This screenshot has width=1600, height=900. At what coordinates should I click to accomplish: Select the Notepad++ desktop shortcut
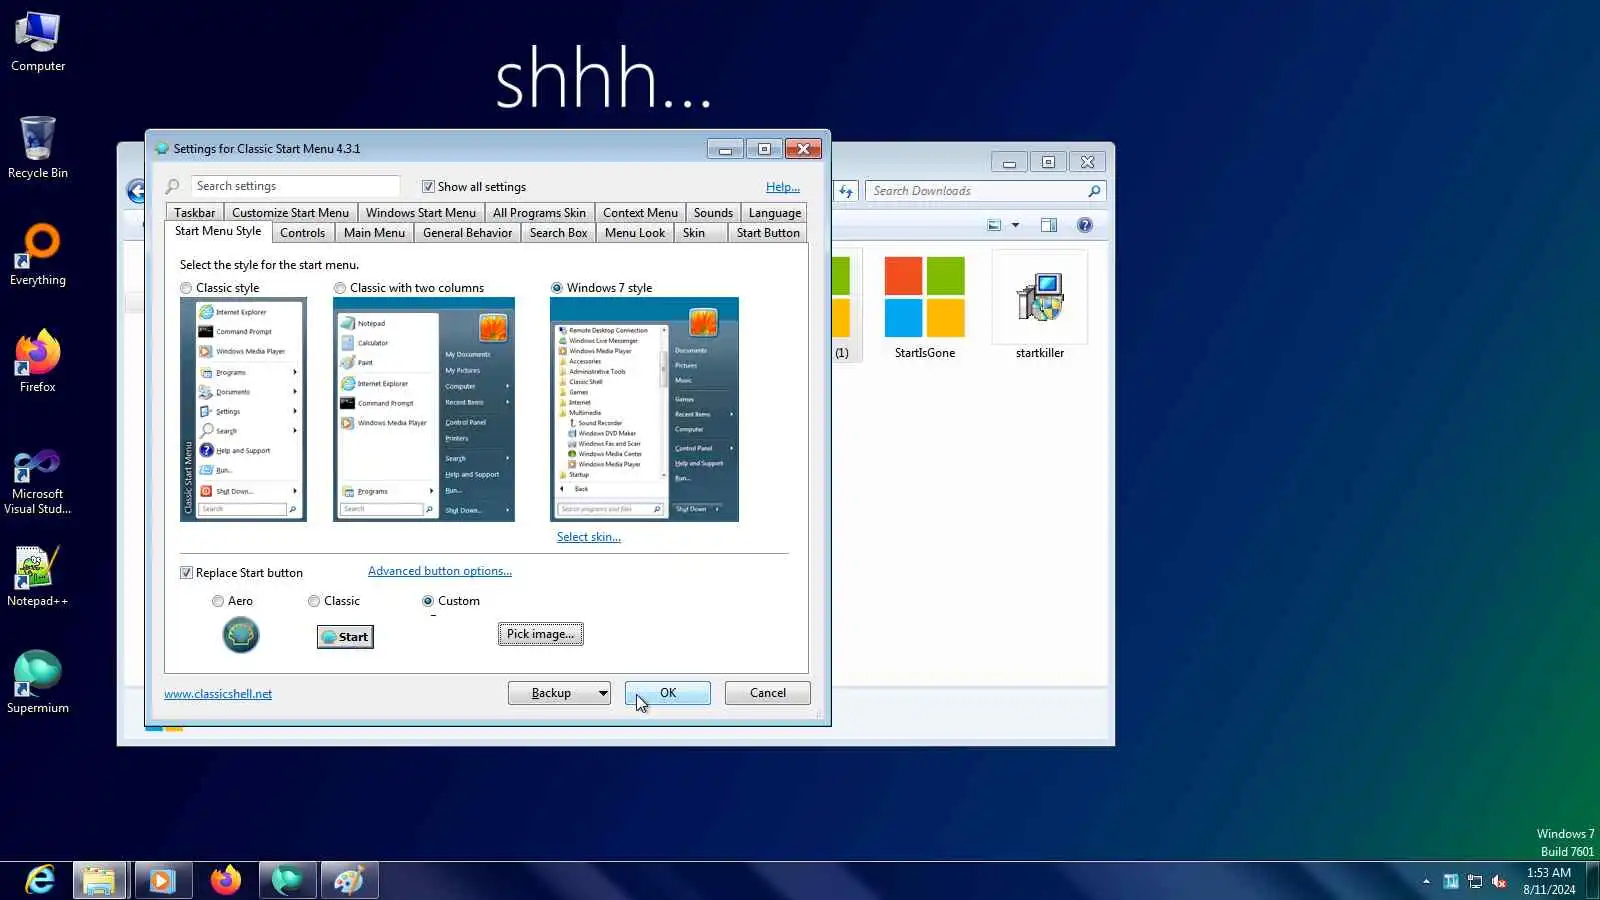[x=38, y=576]
